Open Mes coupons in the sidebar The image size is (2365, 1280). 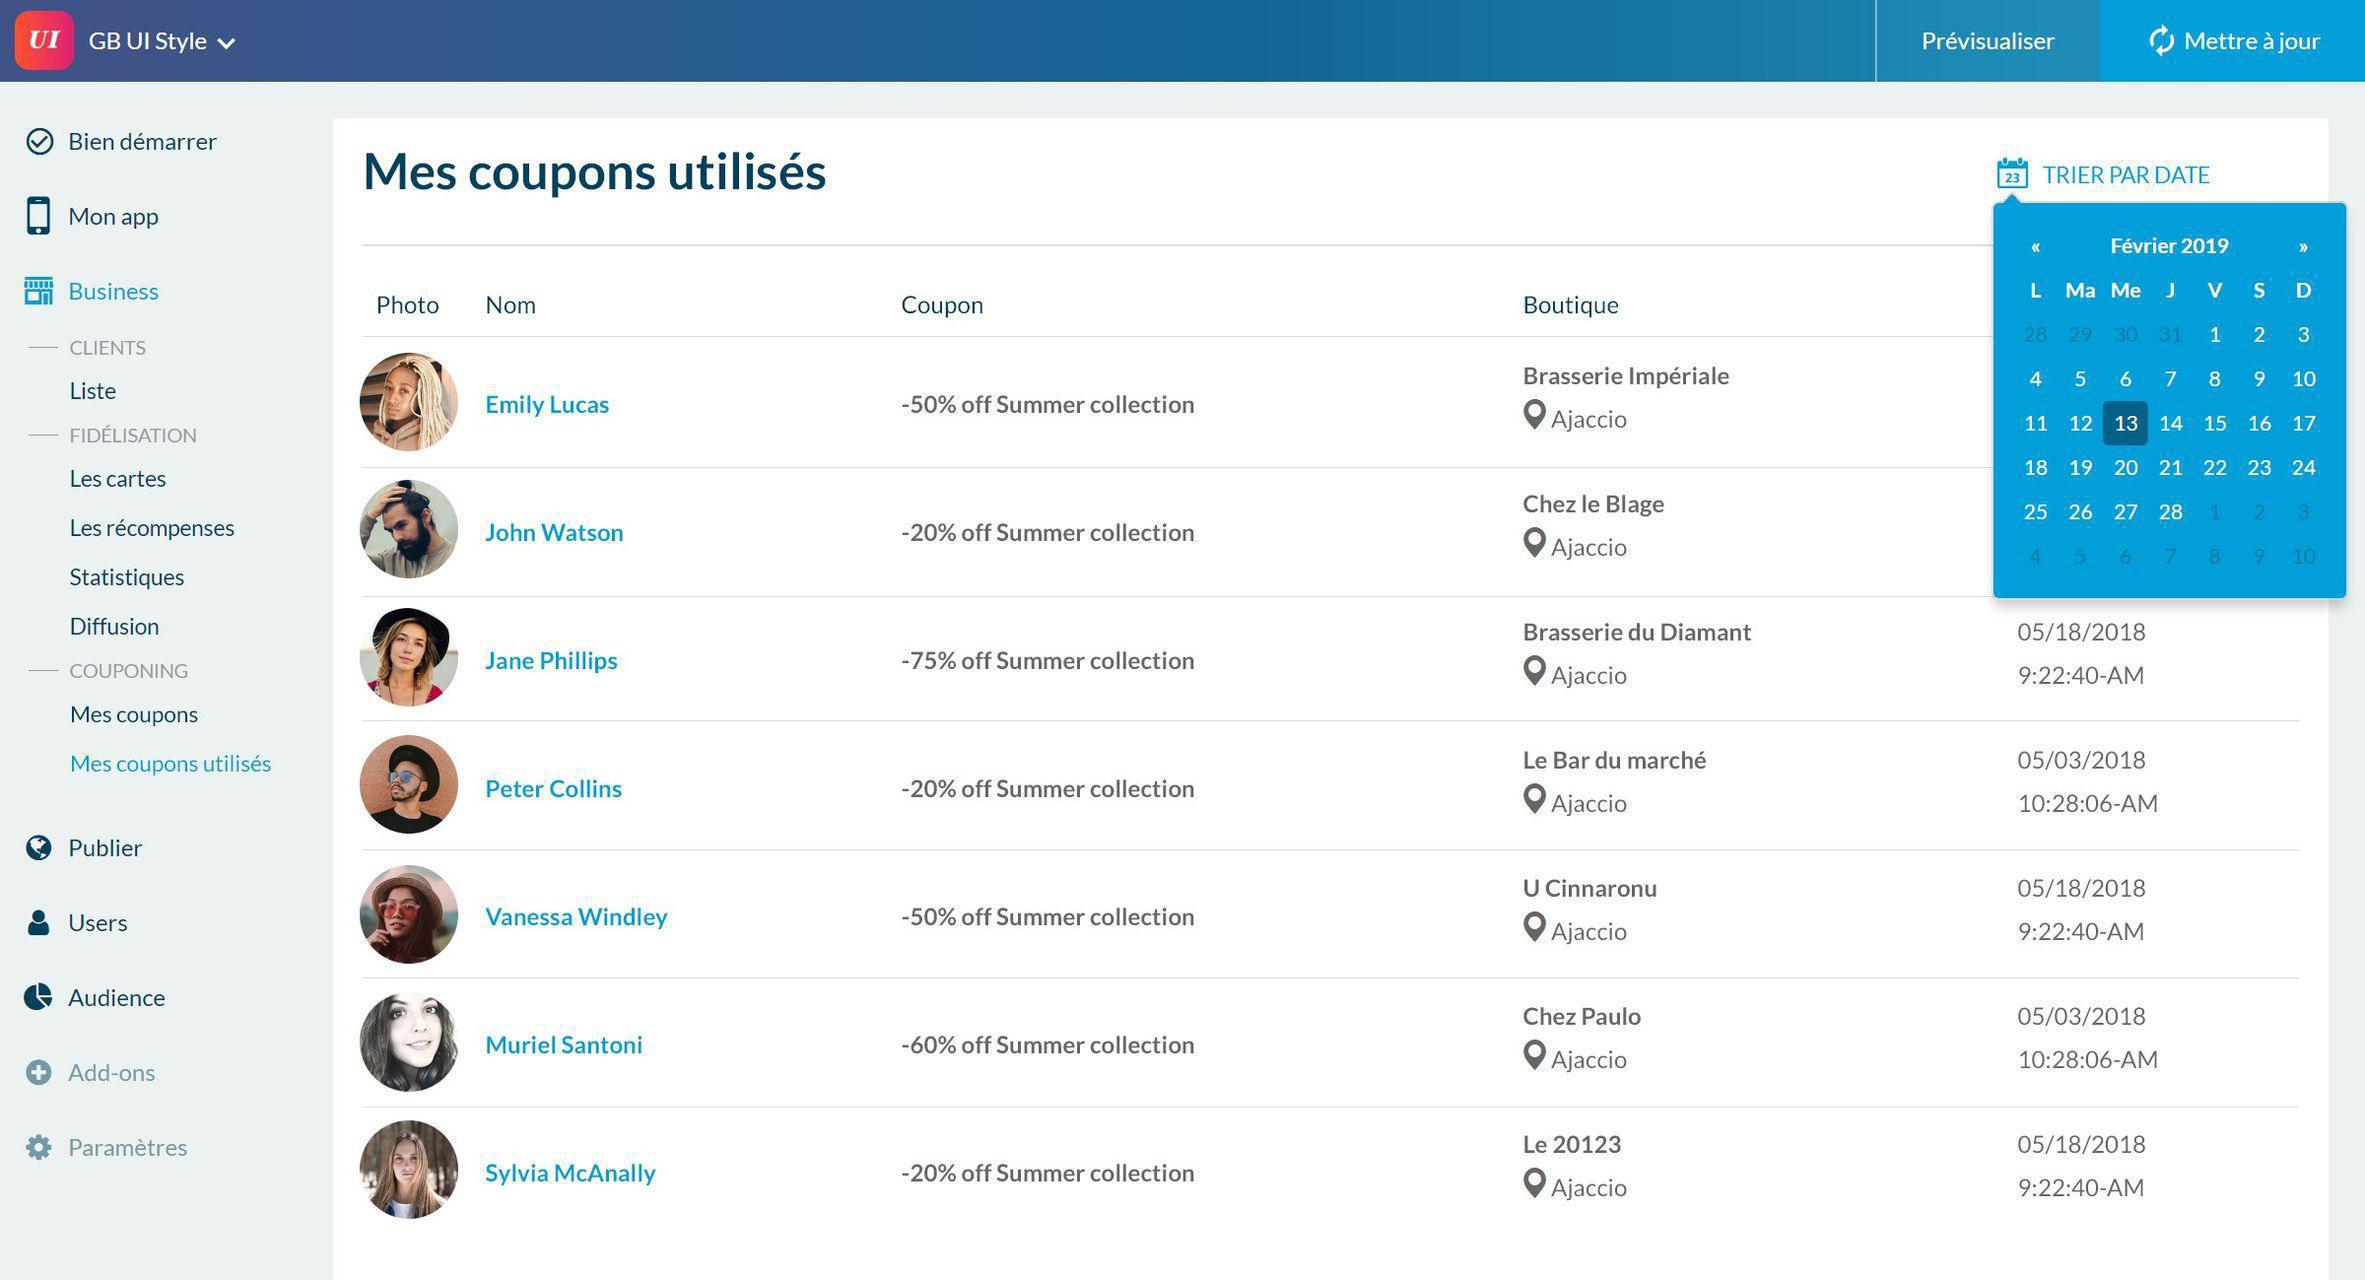coord(134,714)
